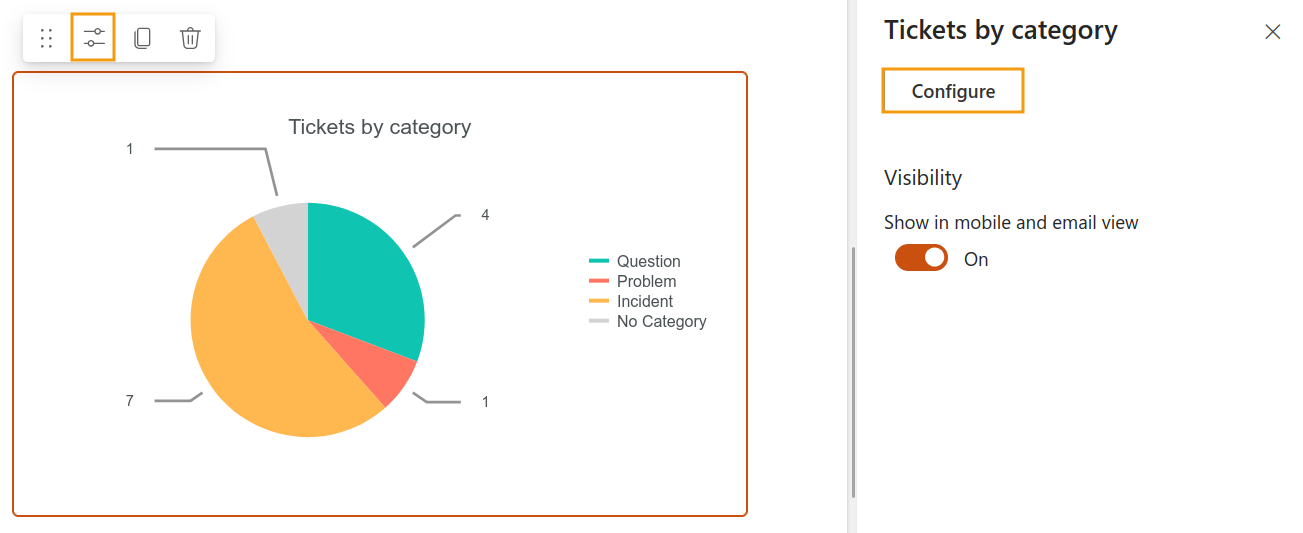Click the data label 7 beside Incident slice
The height and width of the screenshot is (533, 1303).
129,401
